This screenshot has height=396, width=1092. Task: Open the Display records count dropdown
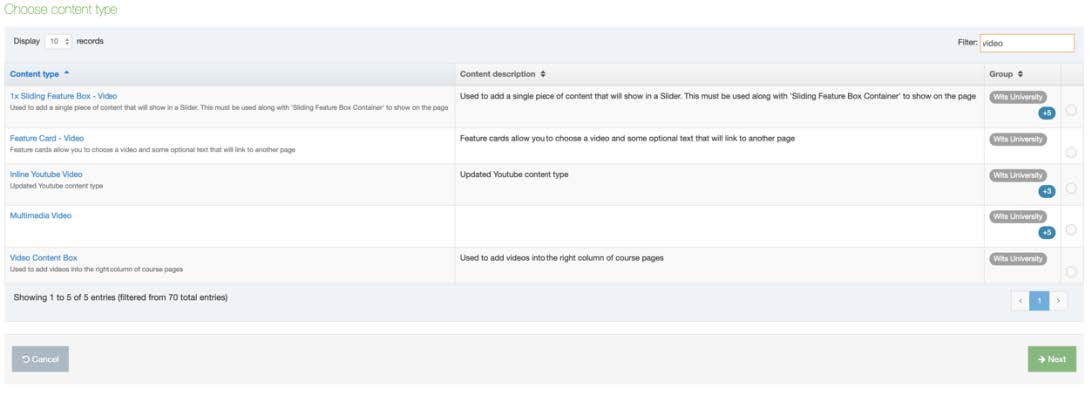tap(58, 42)
